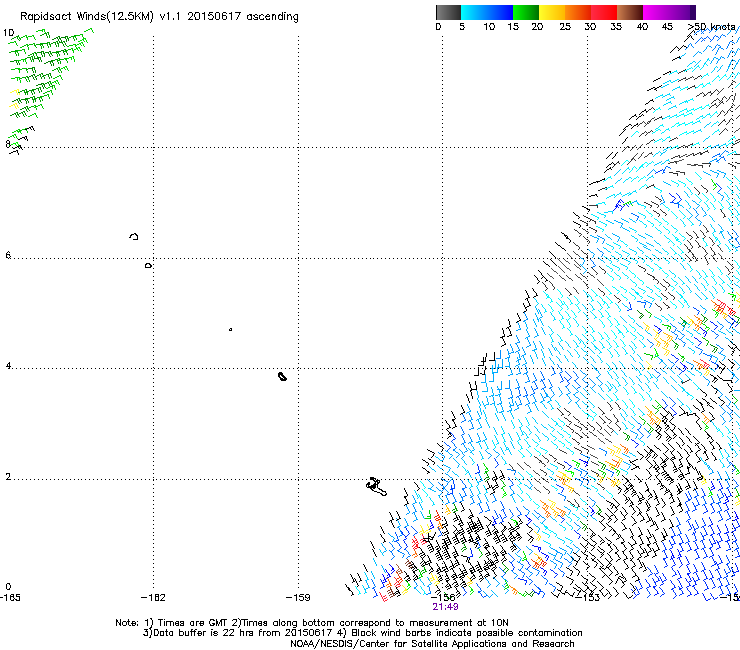Click the longitude label '-156'
The height and width of the screenshot is (650, 740).
[x=443, y=598]
